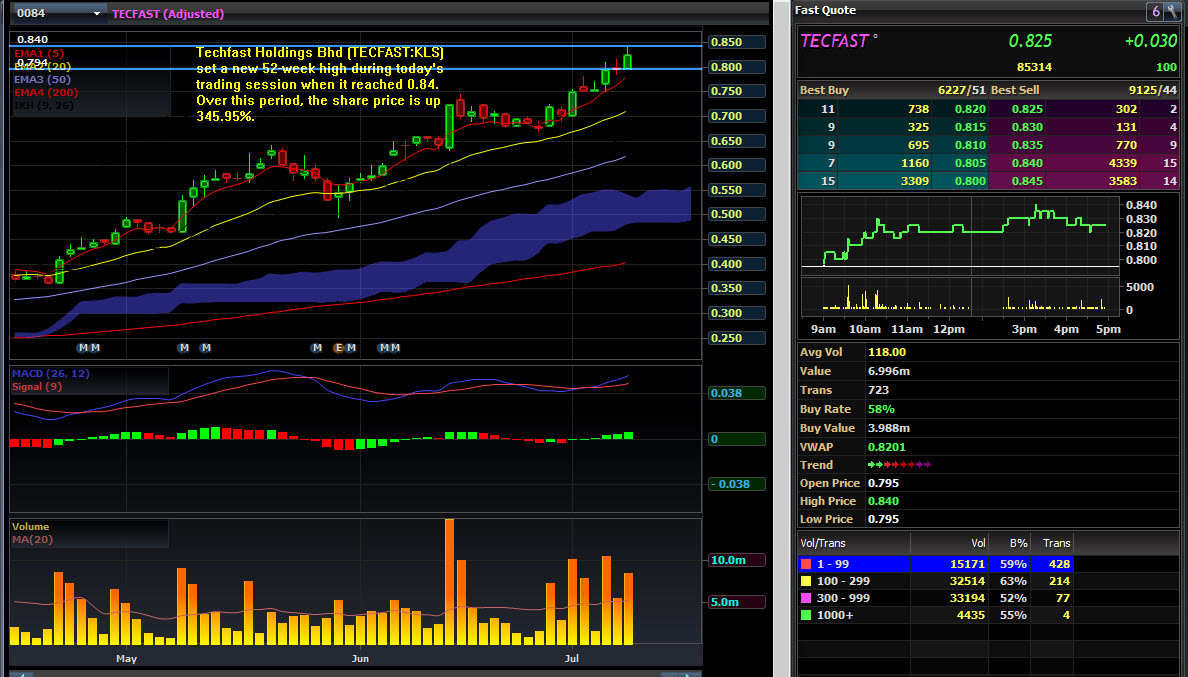Select the highlighted 1 - 99 volume row
This screenshot has width=1188, height=677.
click(x=936, y=564)
